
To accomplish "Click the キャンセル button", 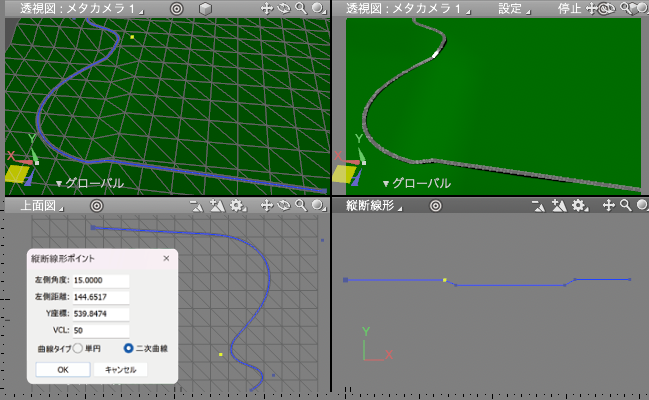I will click(x=120, y=370).
